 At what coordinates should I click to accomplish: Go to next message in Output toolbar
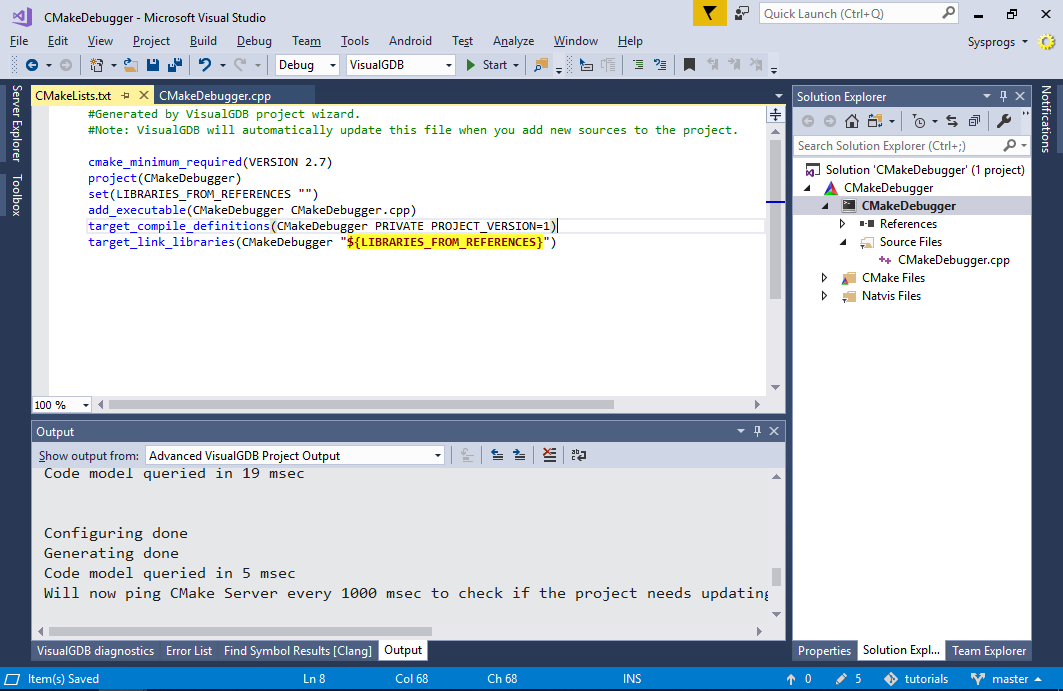[x=519, y=455]
